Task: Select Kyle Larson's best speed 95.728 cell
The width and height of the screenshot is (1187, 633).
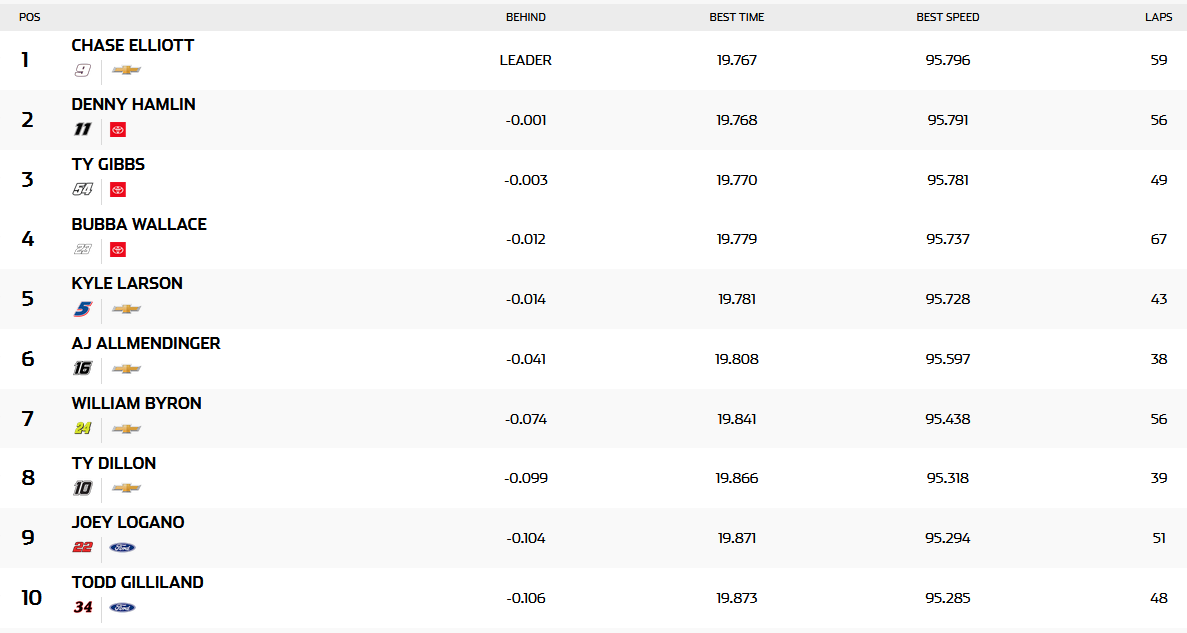Action: [x=948, y=299]
